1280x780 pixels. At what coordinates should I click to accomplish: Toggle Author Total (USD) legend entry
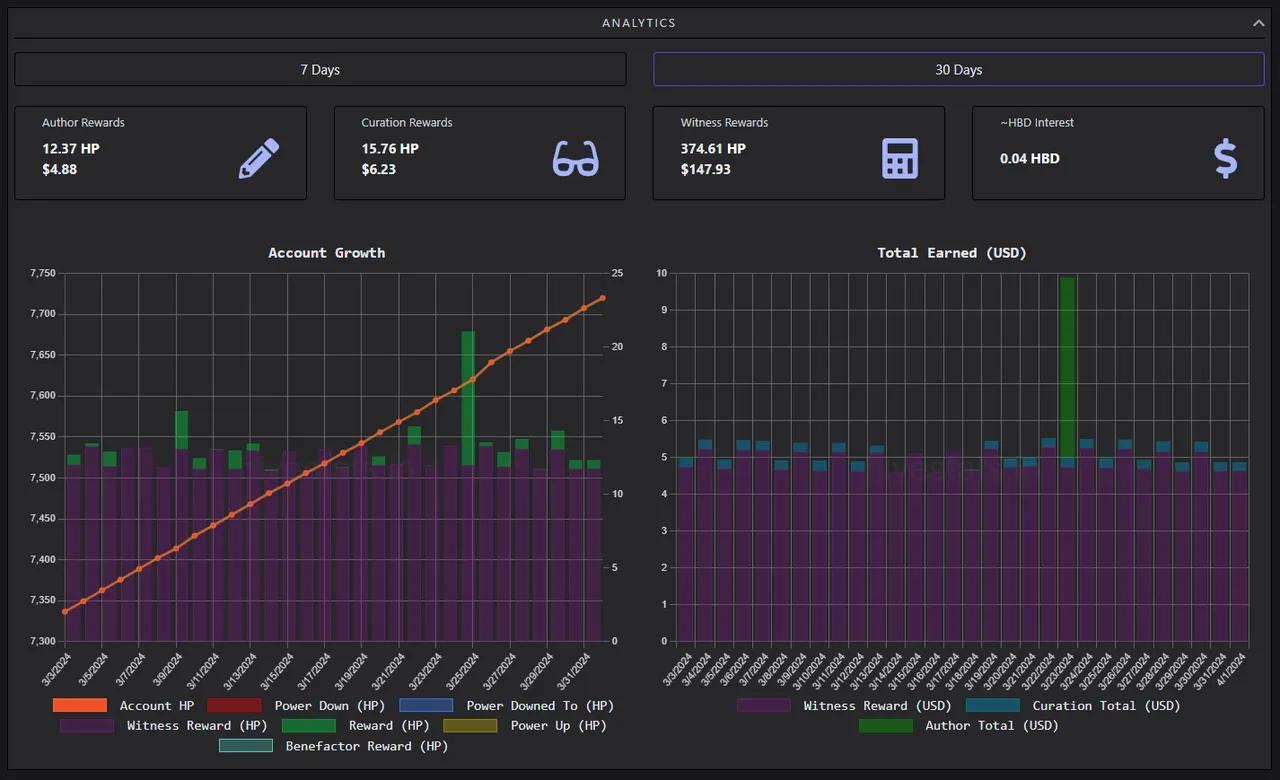tap(958, 725)
